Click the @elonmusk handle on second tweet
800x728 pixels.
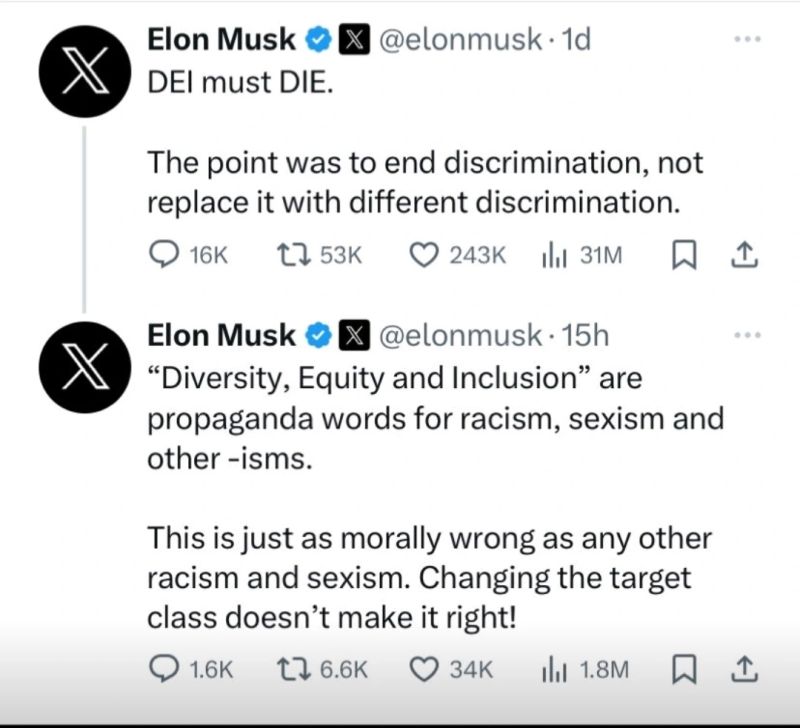[x=459, y=335]
